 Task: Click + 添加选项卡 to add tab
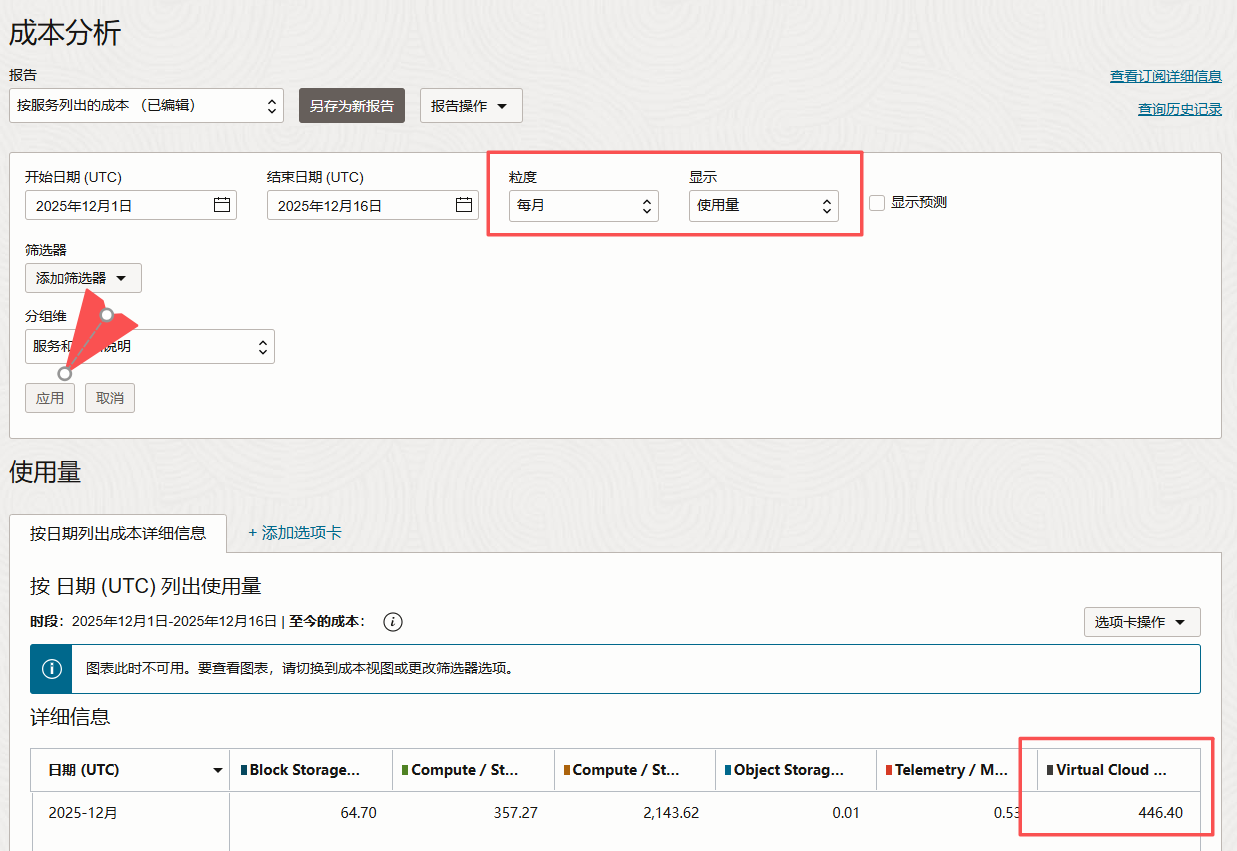point(295,533)
